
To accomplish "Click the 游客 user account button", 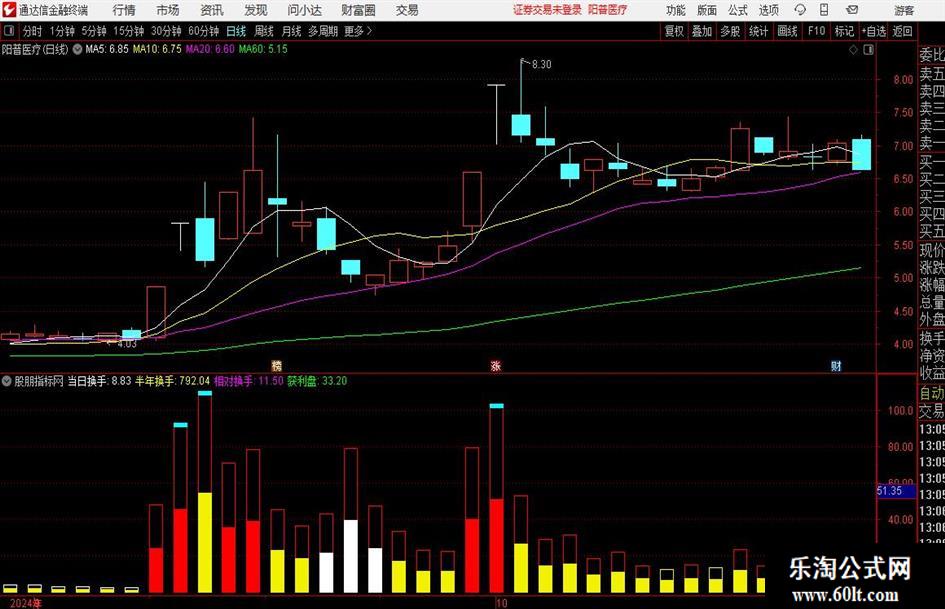I will click(903, 10).
